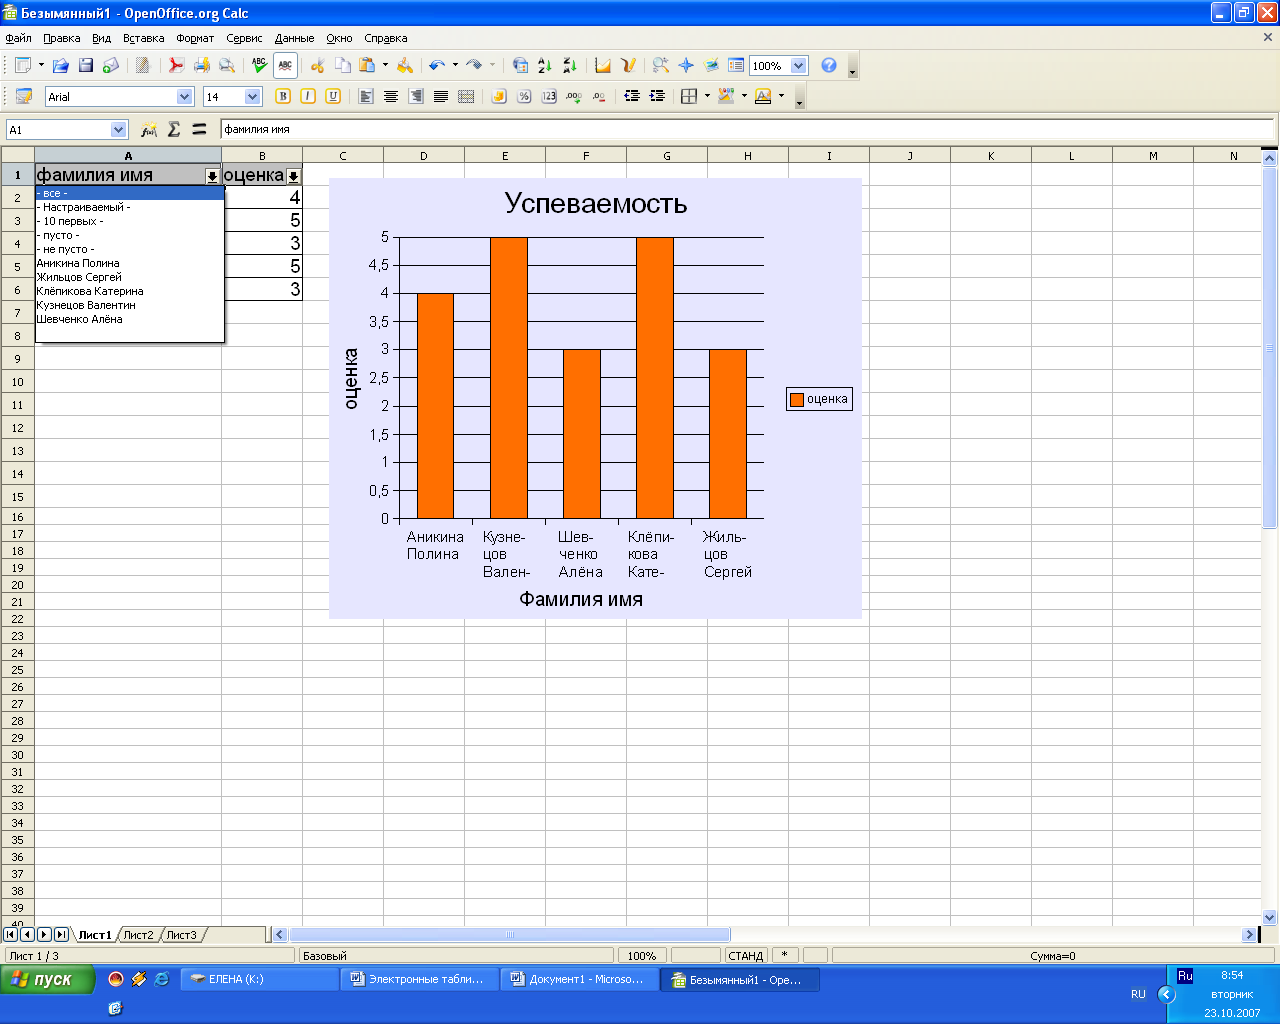Switch to the Лист2 sheet tab
1280x1024 pixels.
[139, 935]
